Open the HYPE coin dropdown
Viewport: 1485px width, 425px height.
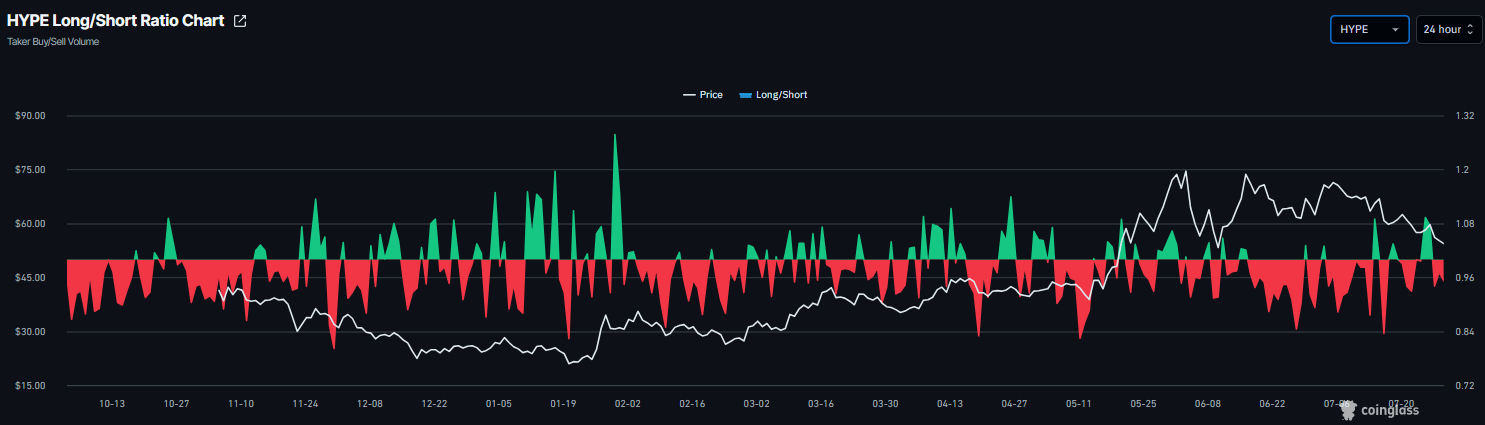point(1369,29)
